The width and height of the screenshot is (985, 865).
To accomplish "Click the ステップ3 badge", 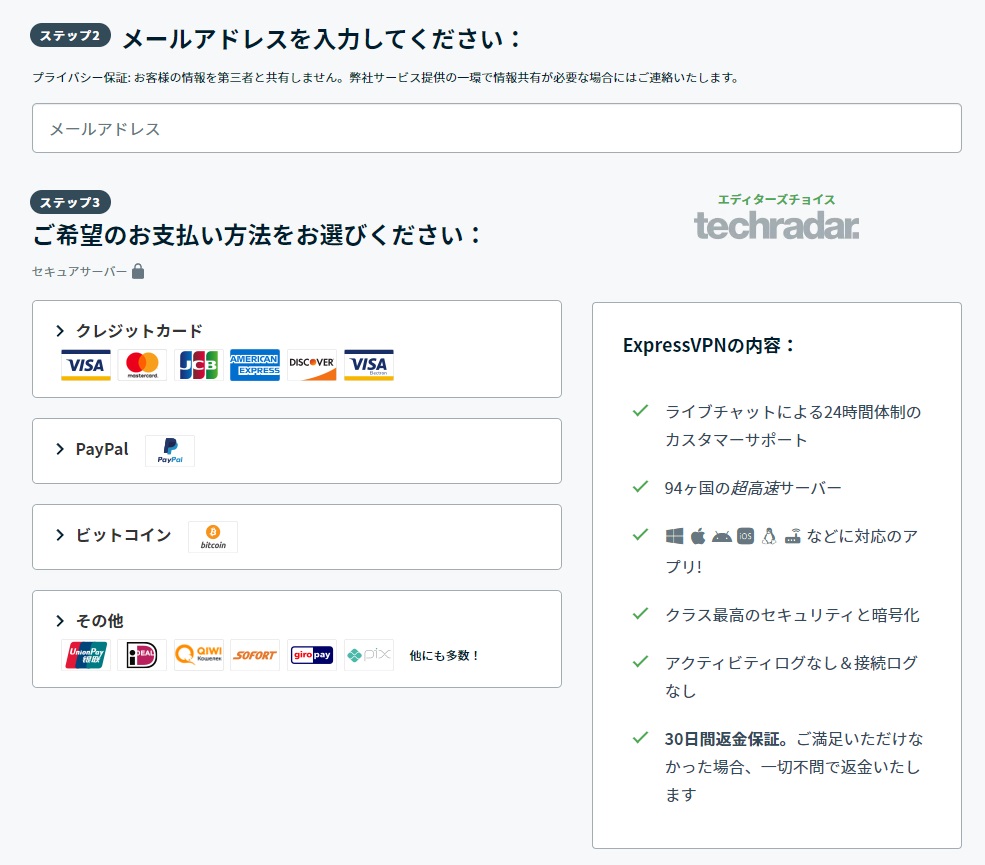I will pos(70,202).
